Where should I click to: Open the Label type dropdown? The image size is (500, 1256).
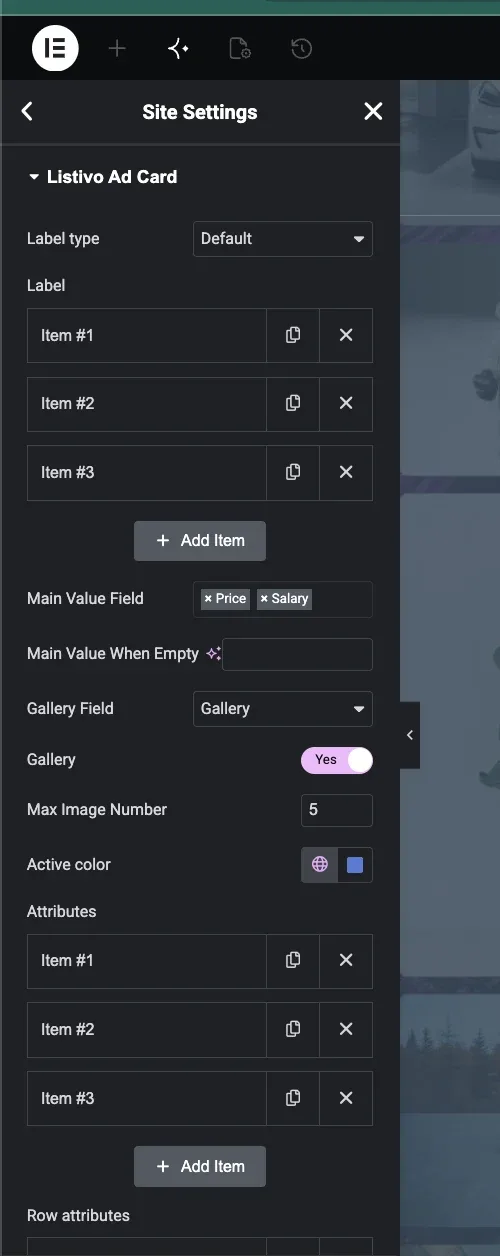point(283,238)
